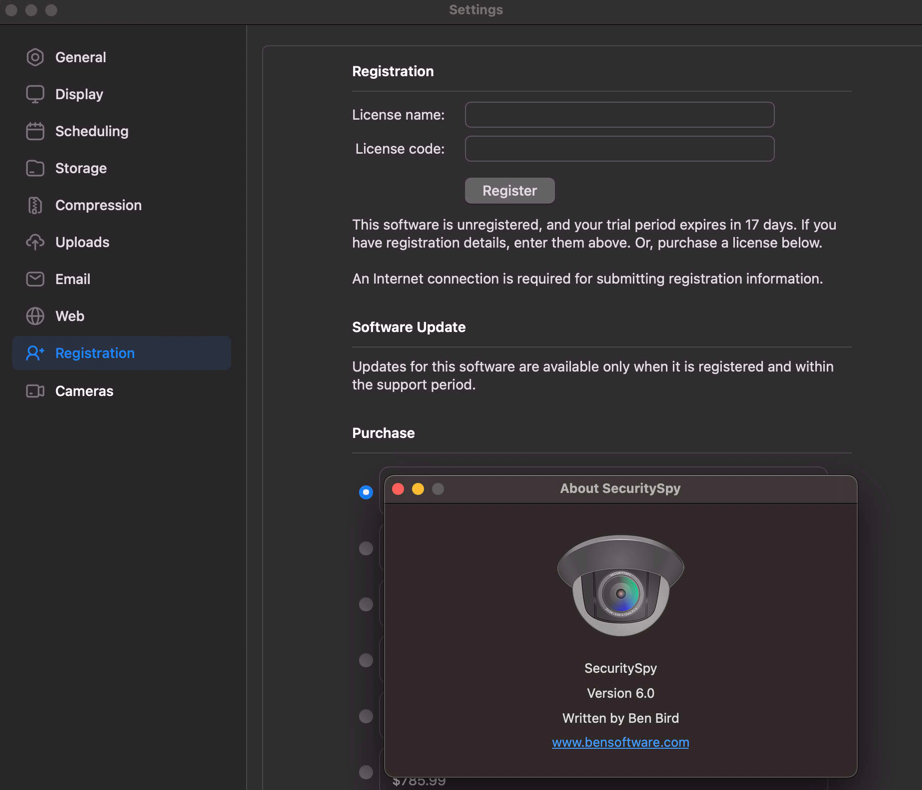The width and height of the screenshot is (922, 790).
Task: Click the Version 6.0 text
Action: click(620, 693)
